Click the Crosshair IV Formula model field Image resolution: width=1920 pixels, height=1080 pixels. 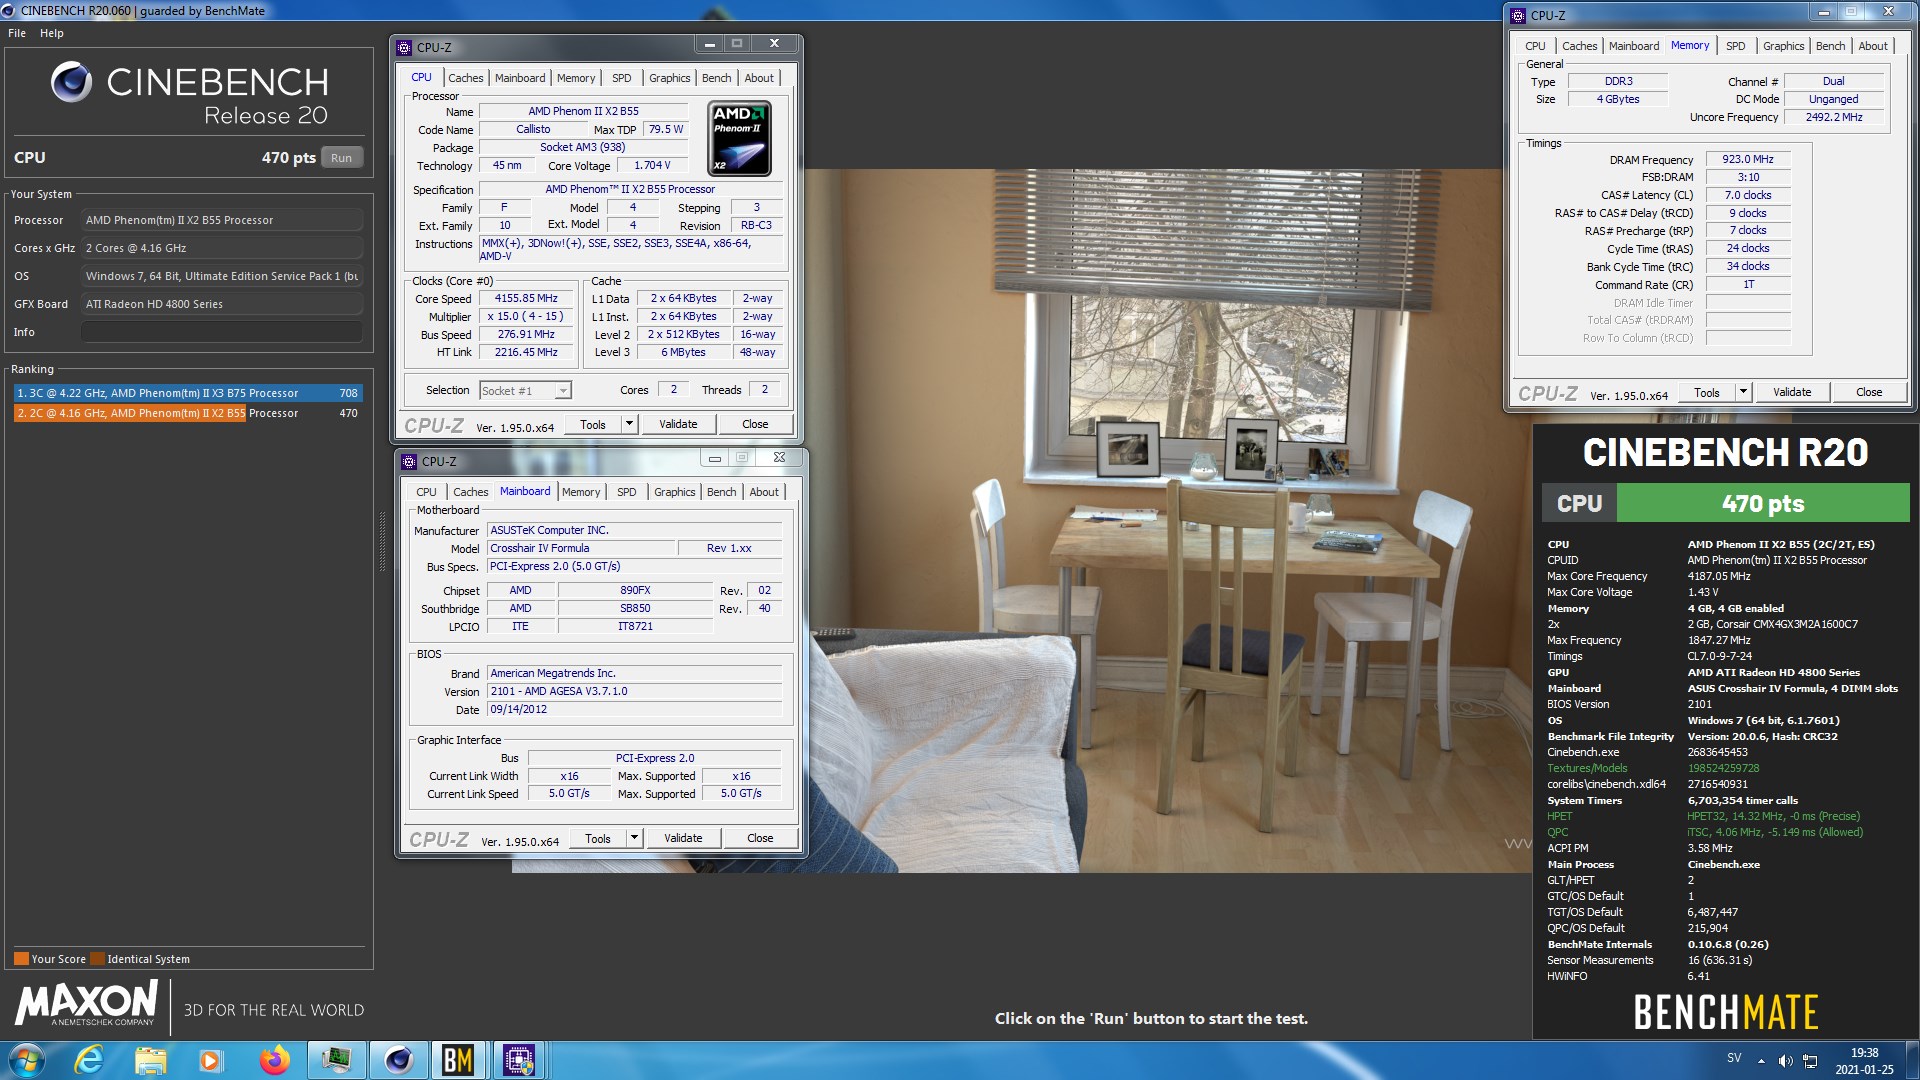581,548
